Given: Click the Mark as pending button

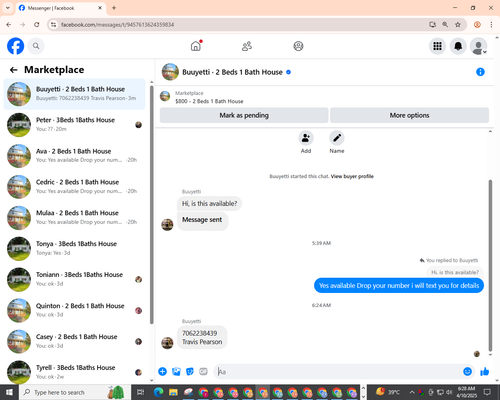Looking at the screenshot, I should [244, 115].
